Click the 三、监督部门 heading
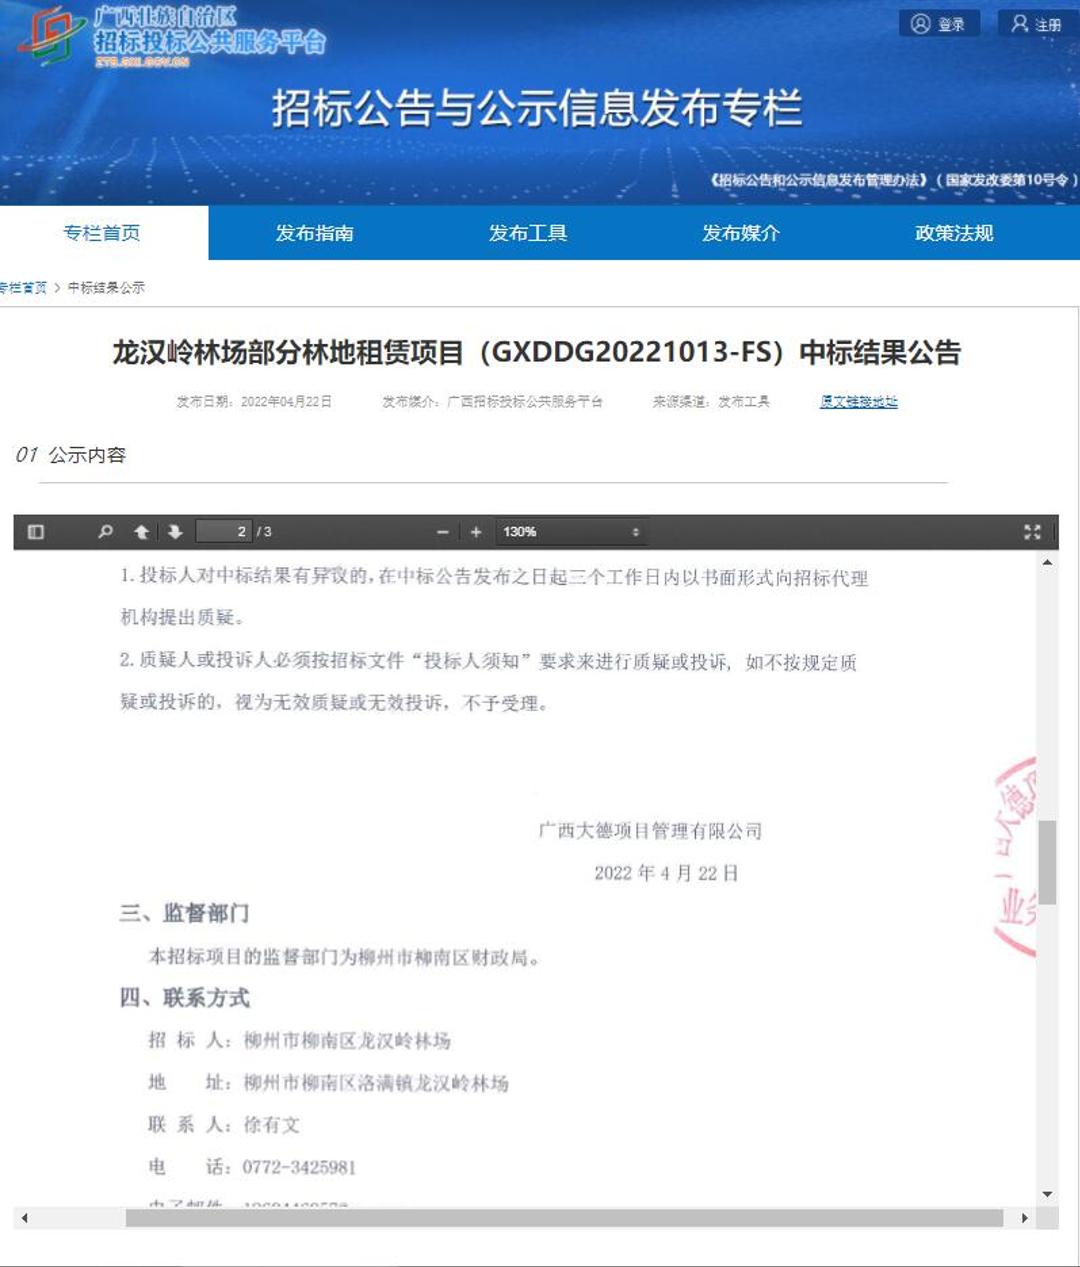The width and height of the screenshot is (1080, 1267). pyautogui.click(x=185, y=914)
